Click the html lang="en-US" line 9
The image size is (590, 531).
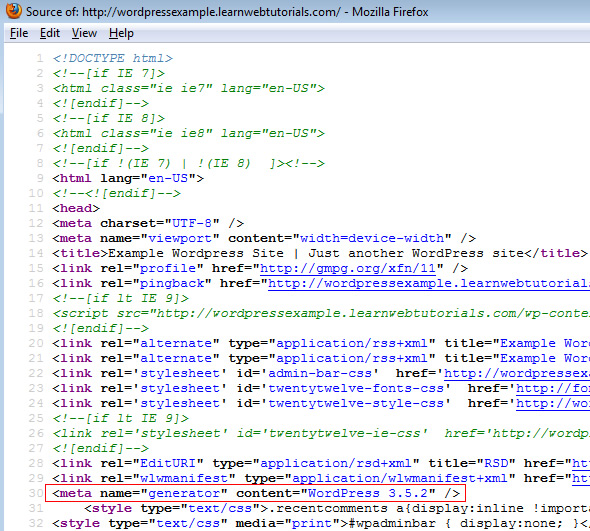click(128, 178)
